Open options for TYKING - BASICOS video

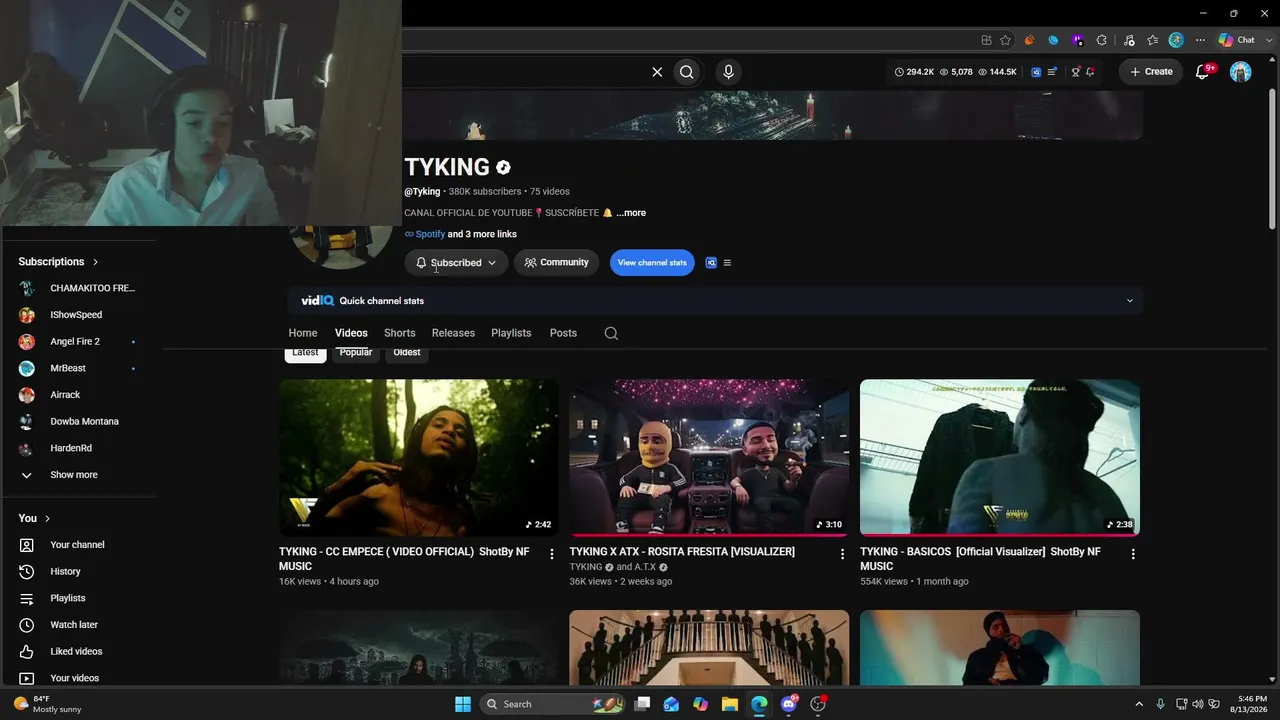coord(1132,554)
